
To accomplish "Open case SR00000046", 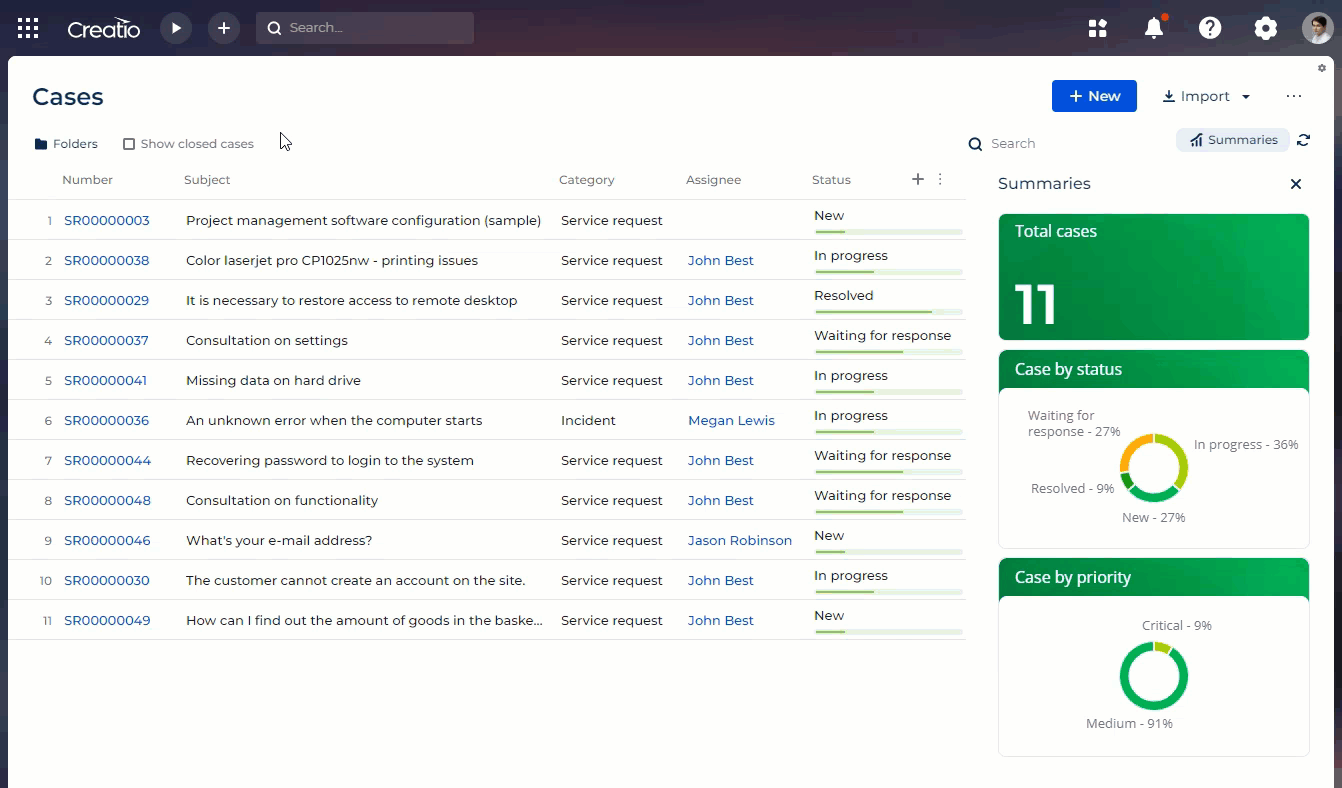I will pos(108,540).
